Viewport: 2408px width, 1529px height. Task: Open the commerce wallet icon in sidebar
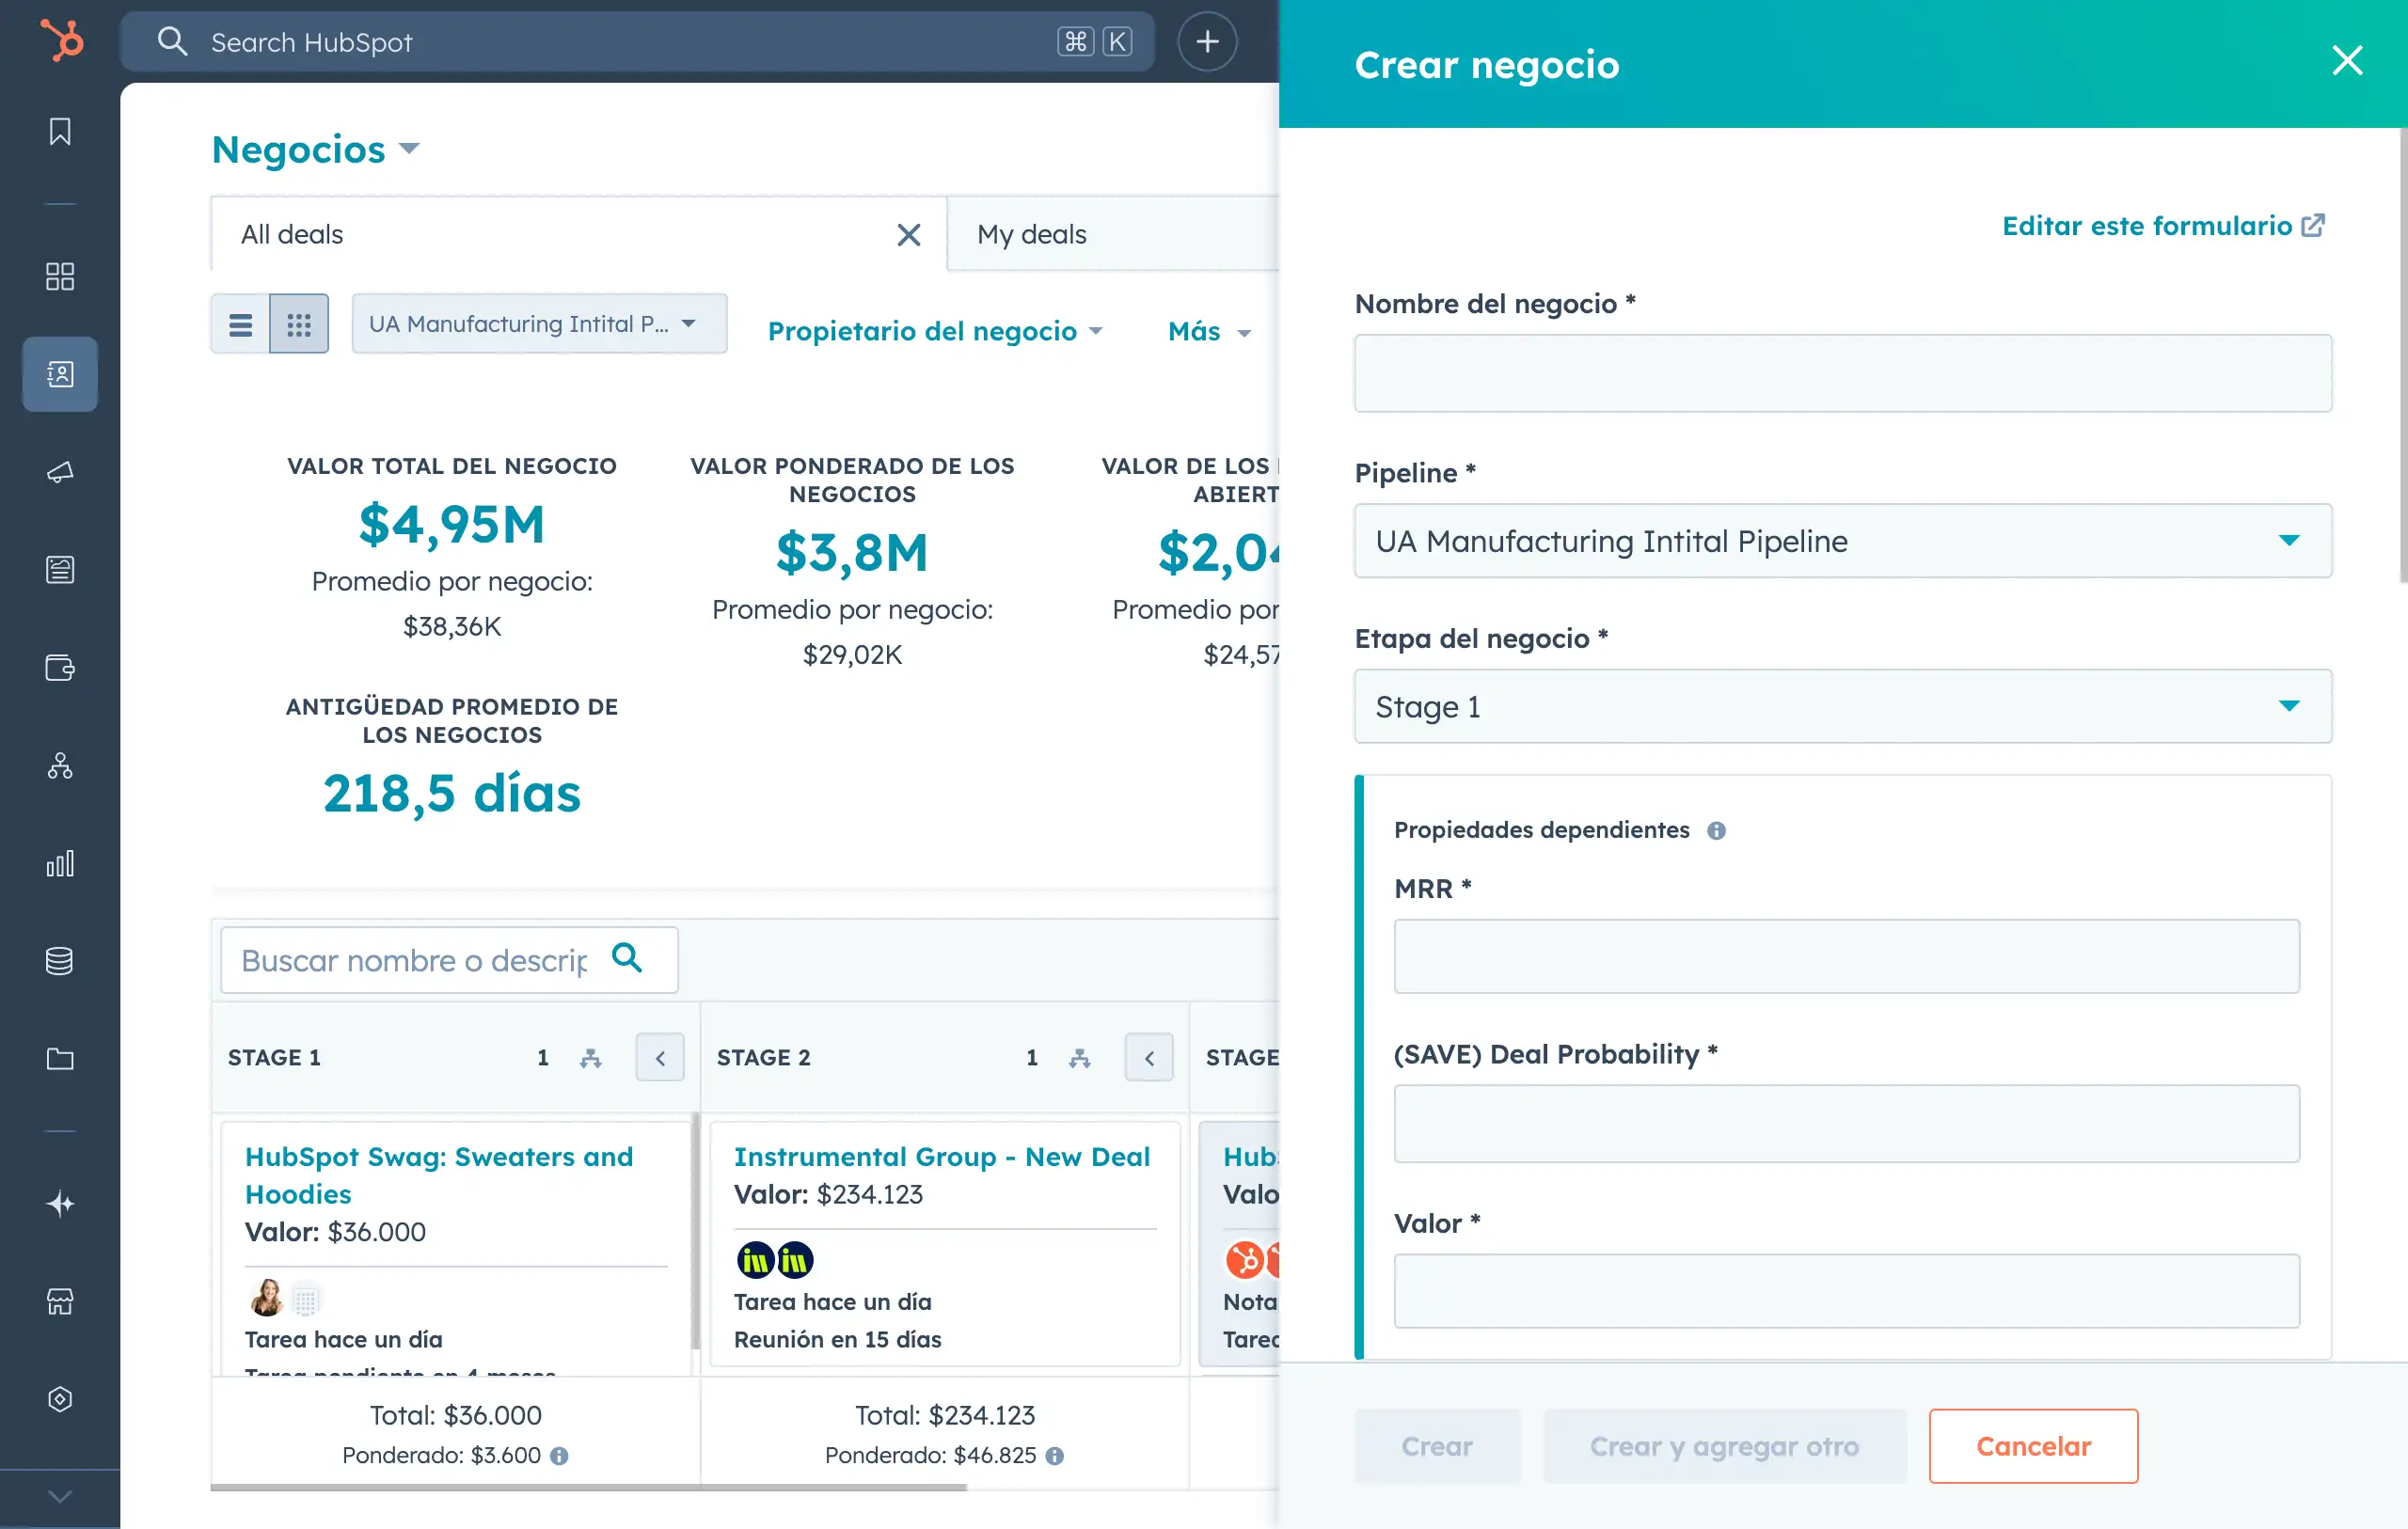pos(60,668)
